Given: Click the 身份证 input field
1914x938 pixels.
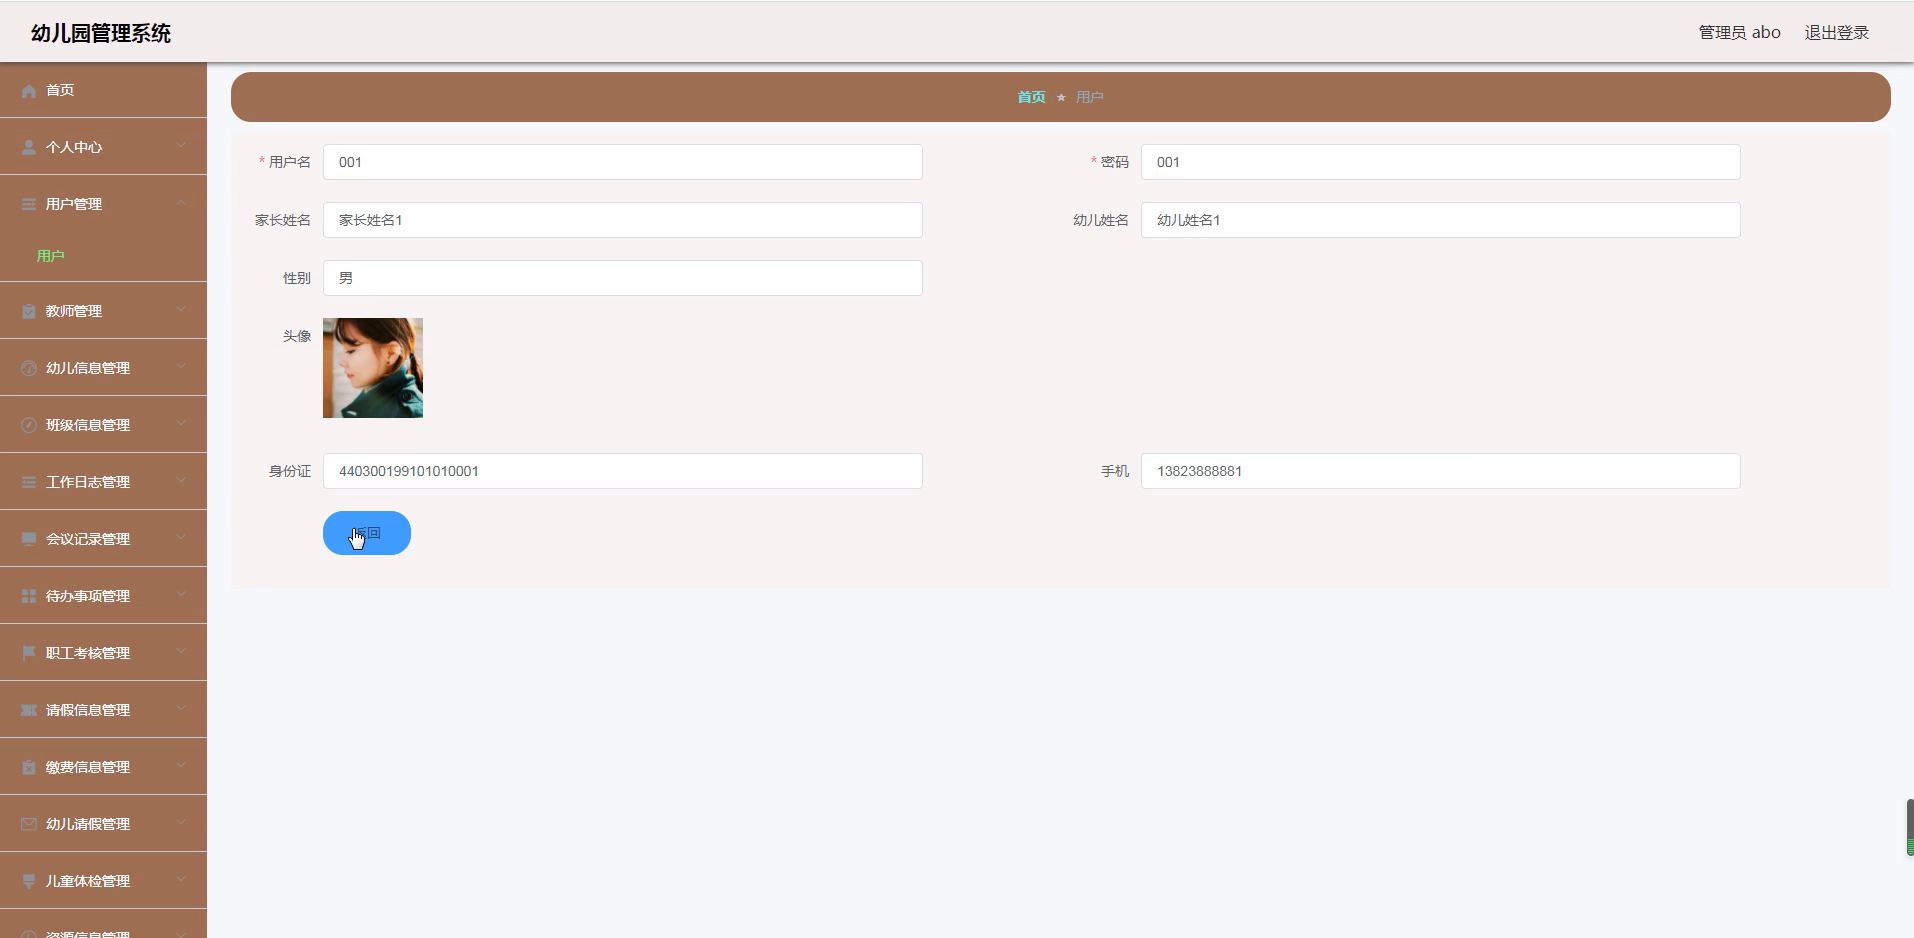Looking at the screenshot, I should (622, 471).
